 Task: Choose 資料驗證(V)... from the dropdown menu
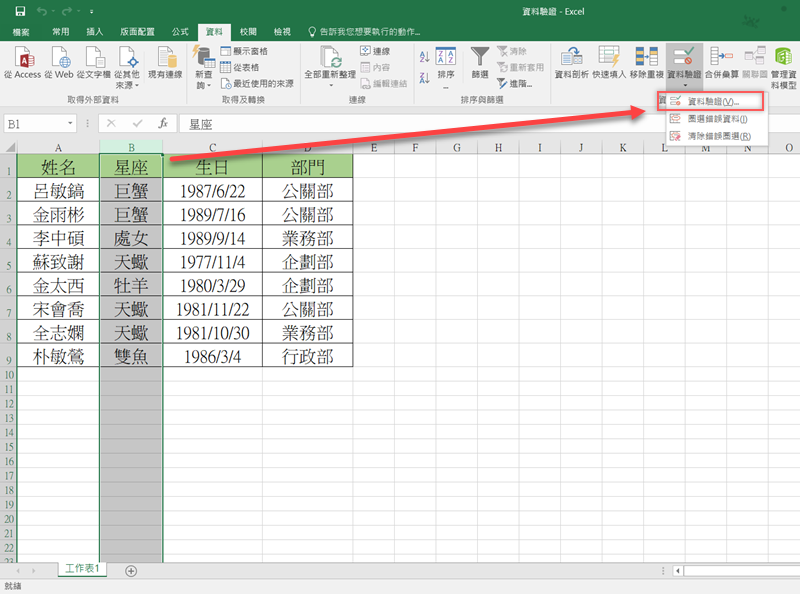pyautogui.click(x=714, y=102)
